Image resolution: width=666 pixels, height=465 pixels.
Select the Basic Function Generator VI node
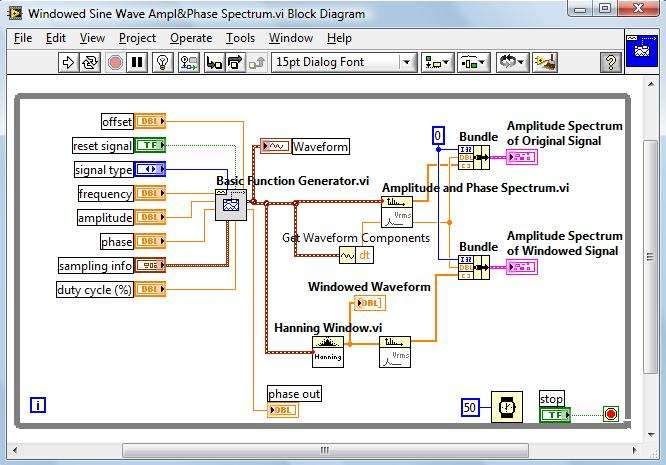[231, 205]
